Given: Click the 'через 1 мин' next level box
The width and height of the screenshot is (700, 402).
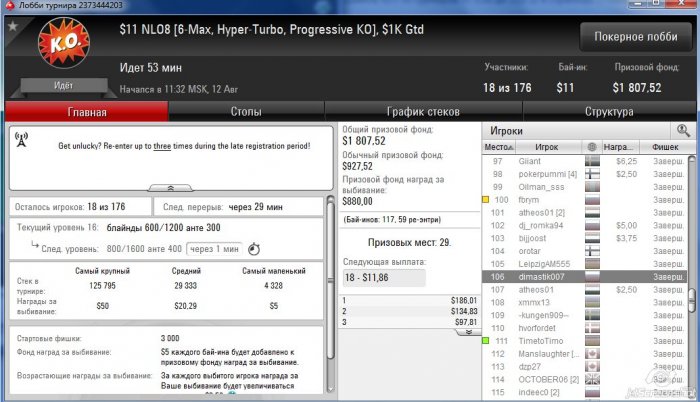Looking at the screenshot, I should [214, 249].
